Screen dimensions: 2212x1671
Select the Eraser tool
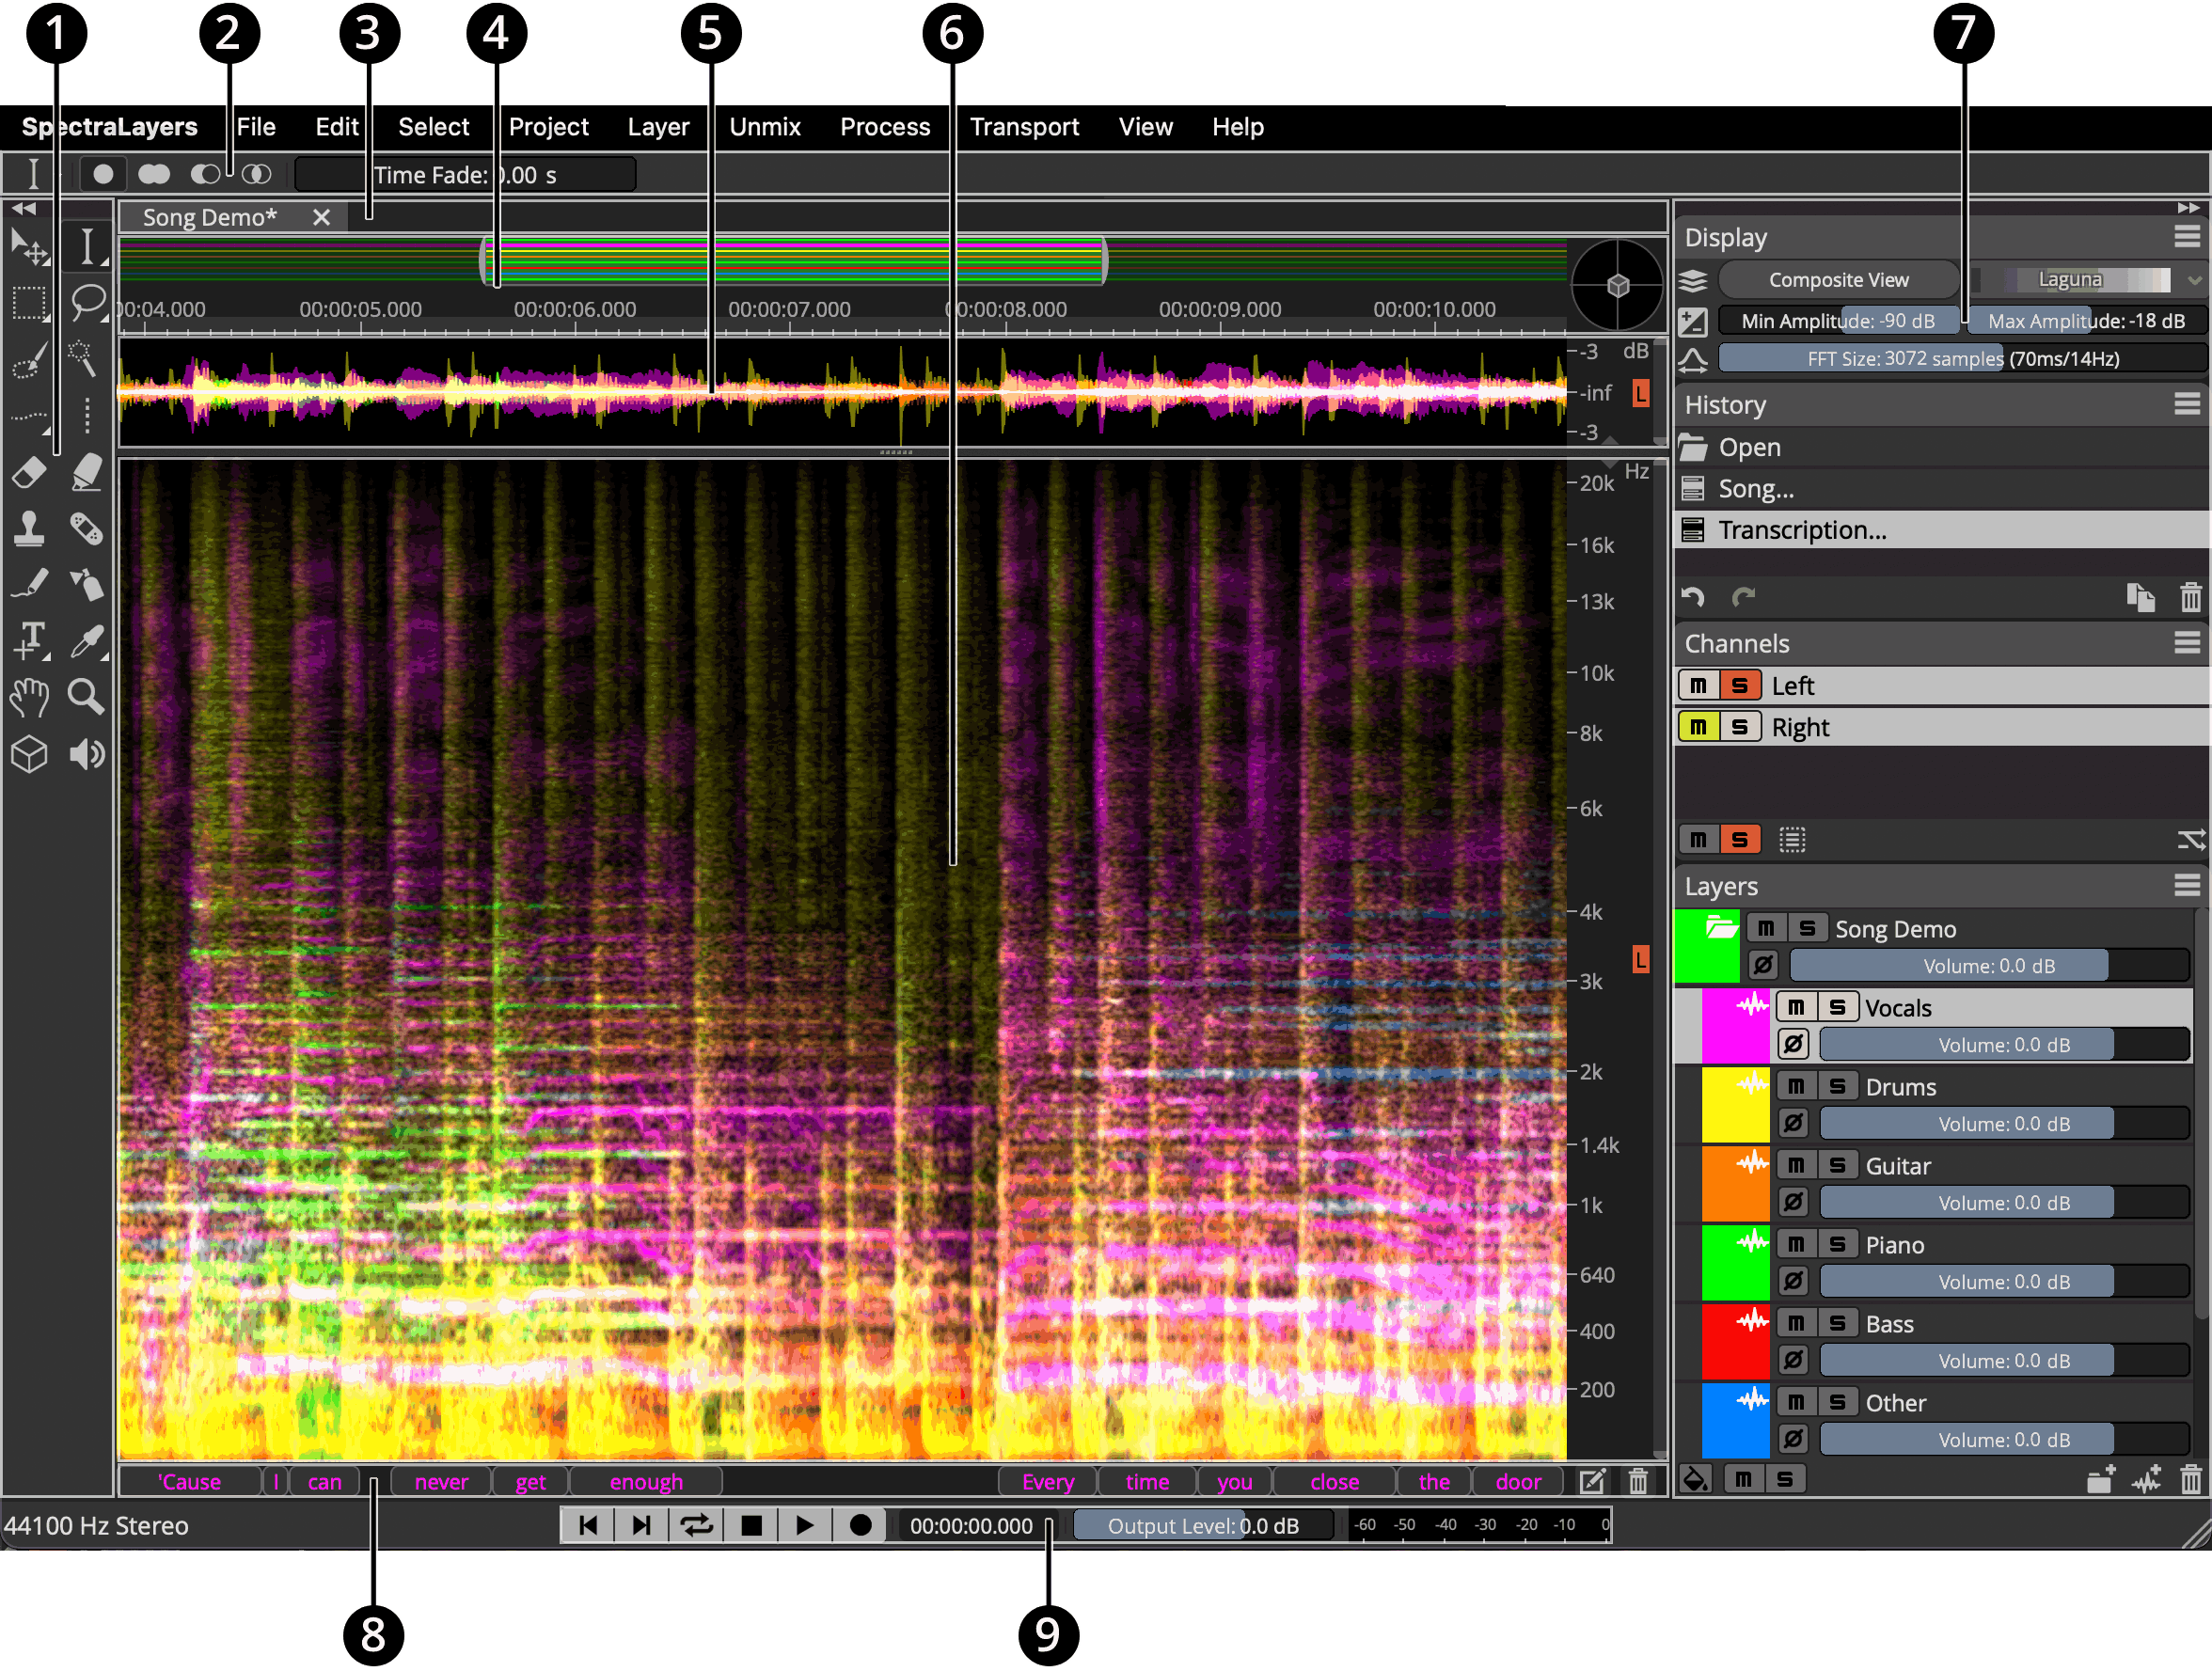coord(28,472)
